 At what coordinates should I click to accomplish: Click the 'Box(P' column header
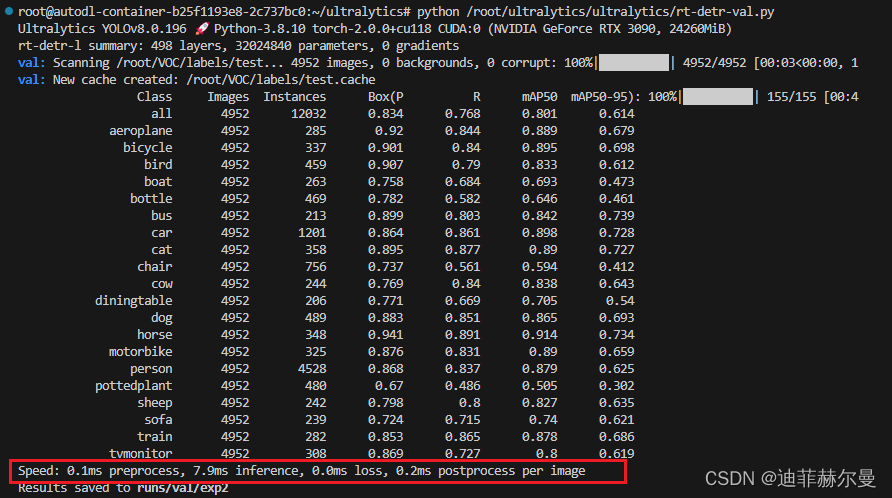click(x=385, y=97)
